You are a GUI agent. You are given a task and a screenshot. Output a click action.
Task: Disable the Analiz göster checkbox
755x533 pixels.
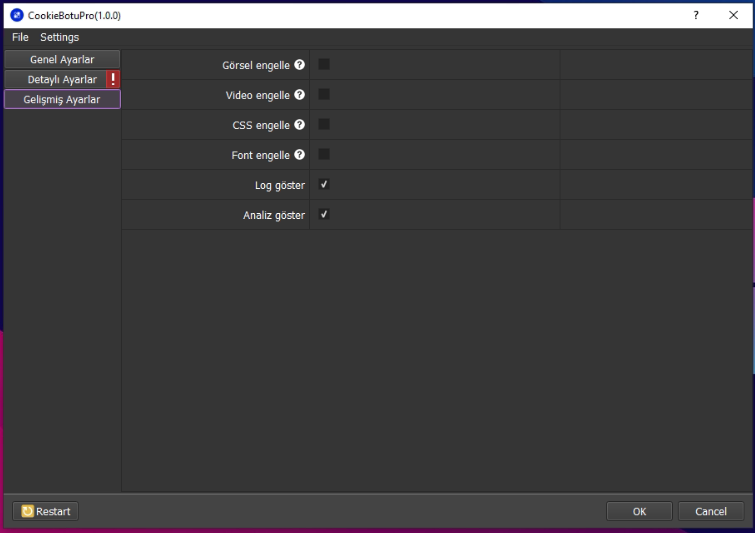tap(324, 215)
